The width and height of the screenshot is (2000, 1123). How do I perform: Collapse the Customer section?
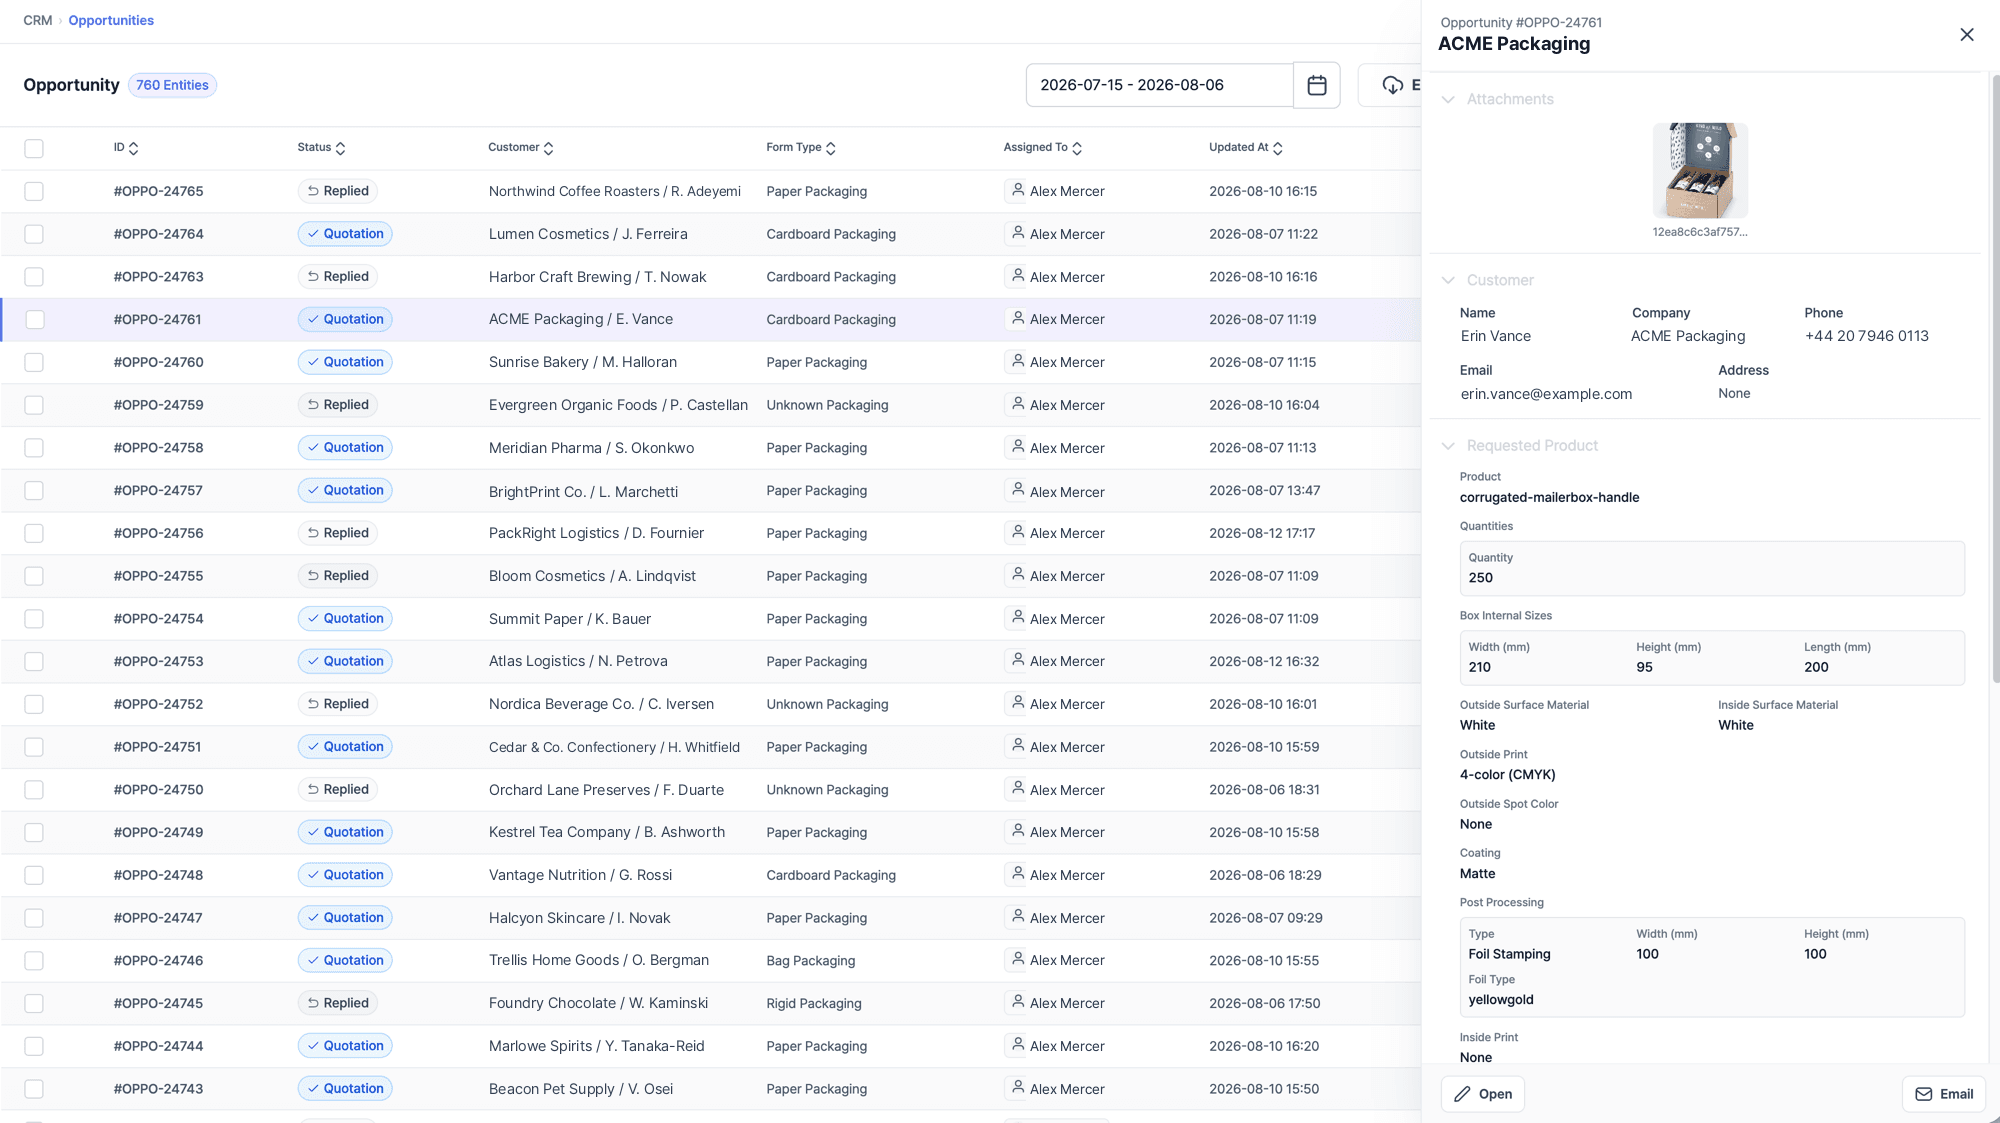[x=1447, y=280]
